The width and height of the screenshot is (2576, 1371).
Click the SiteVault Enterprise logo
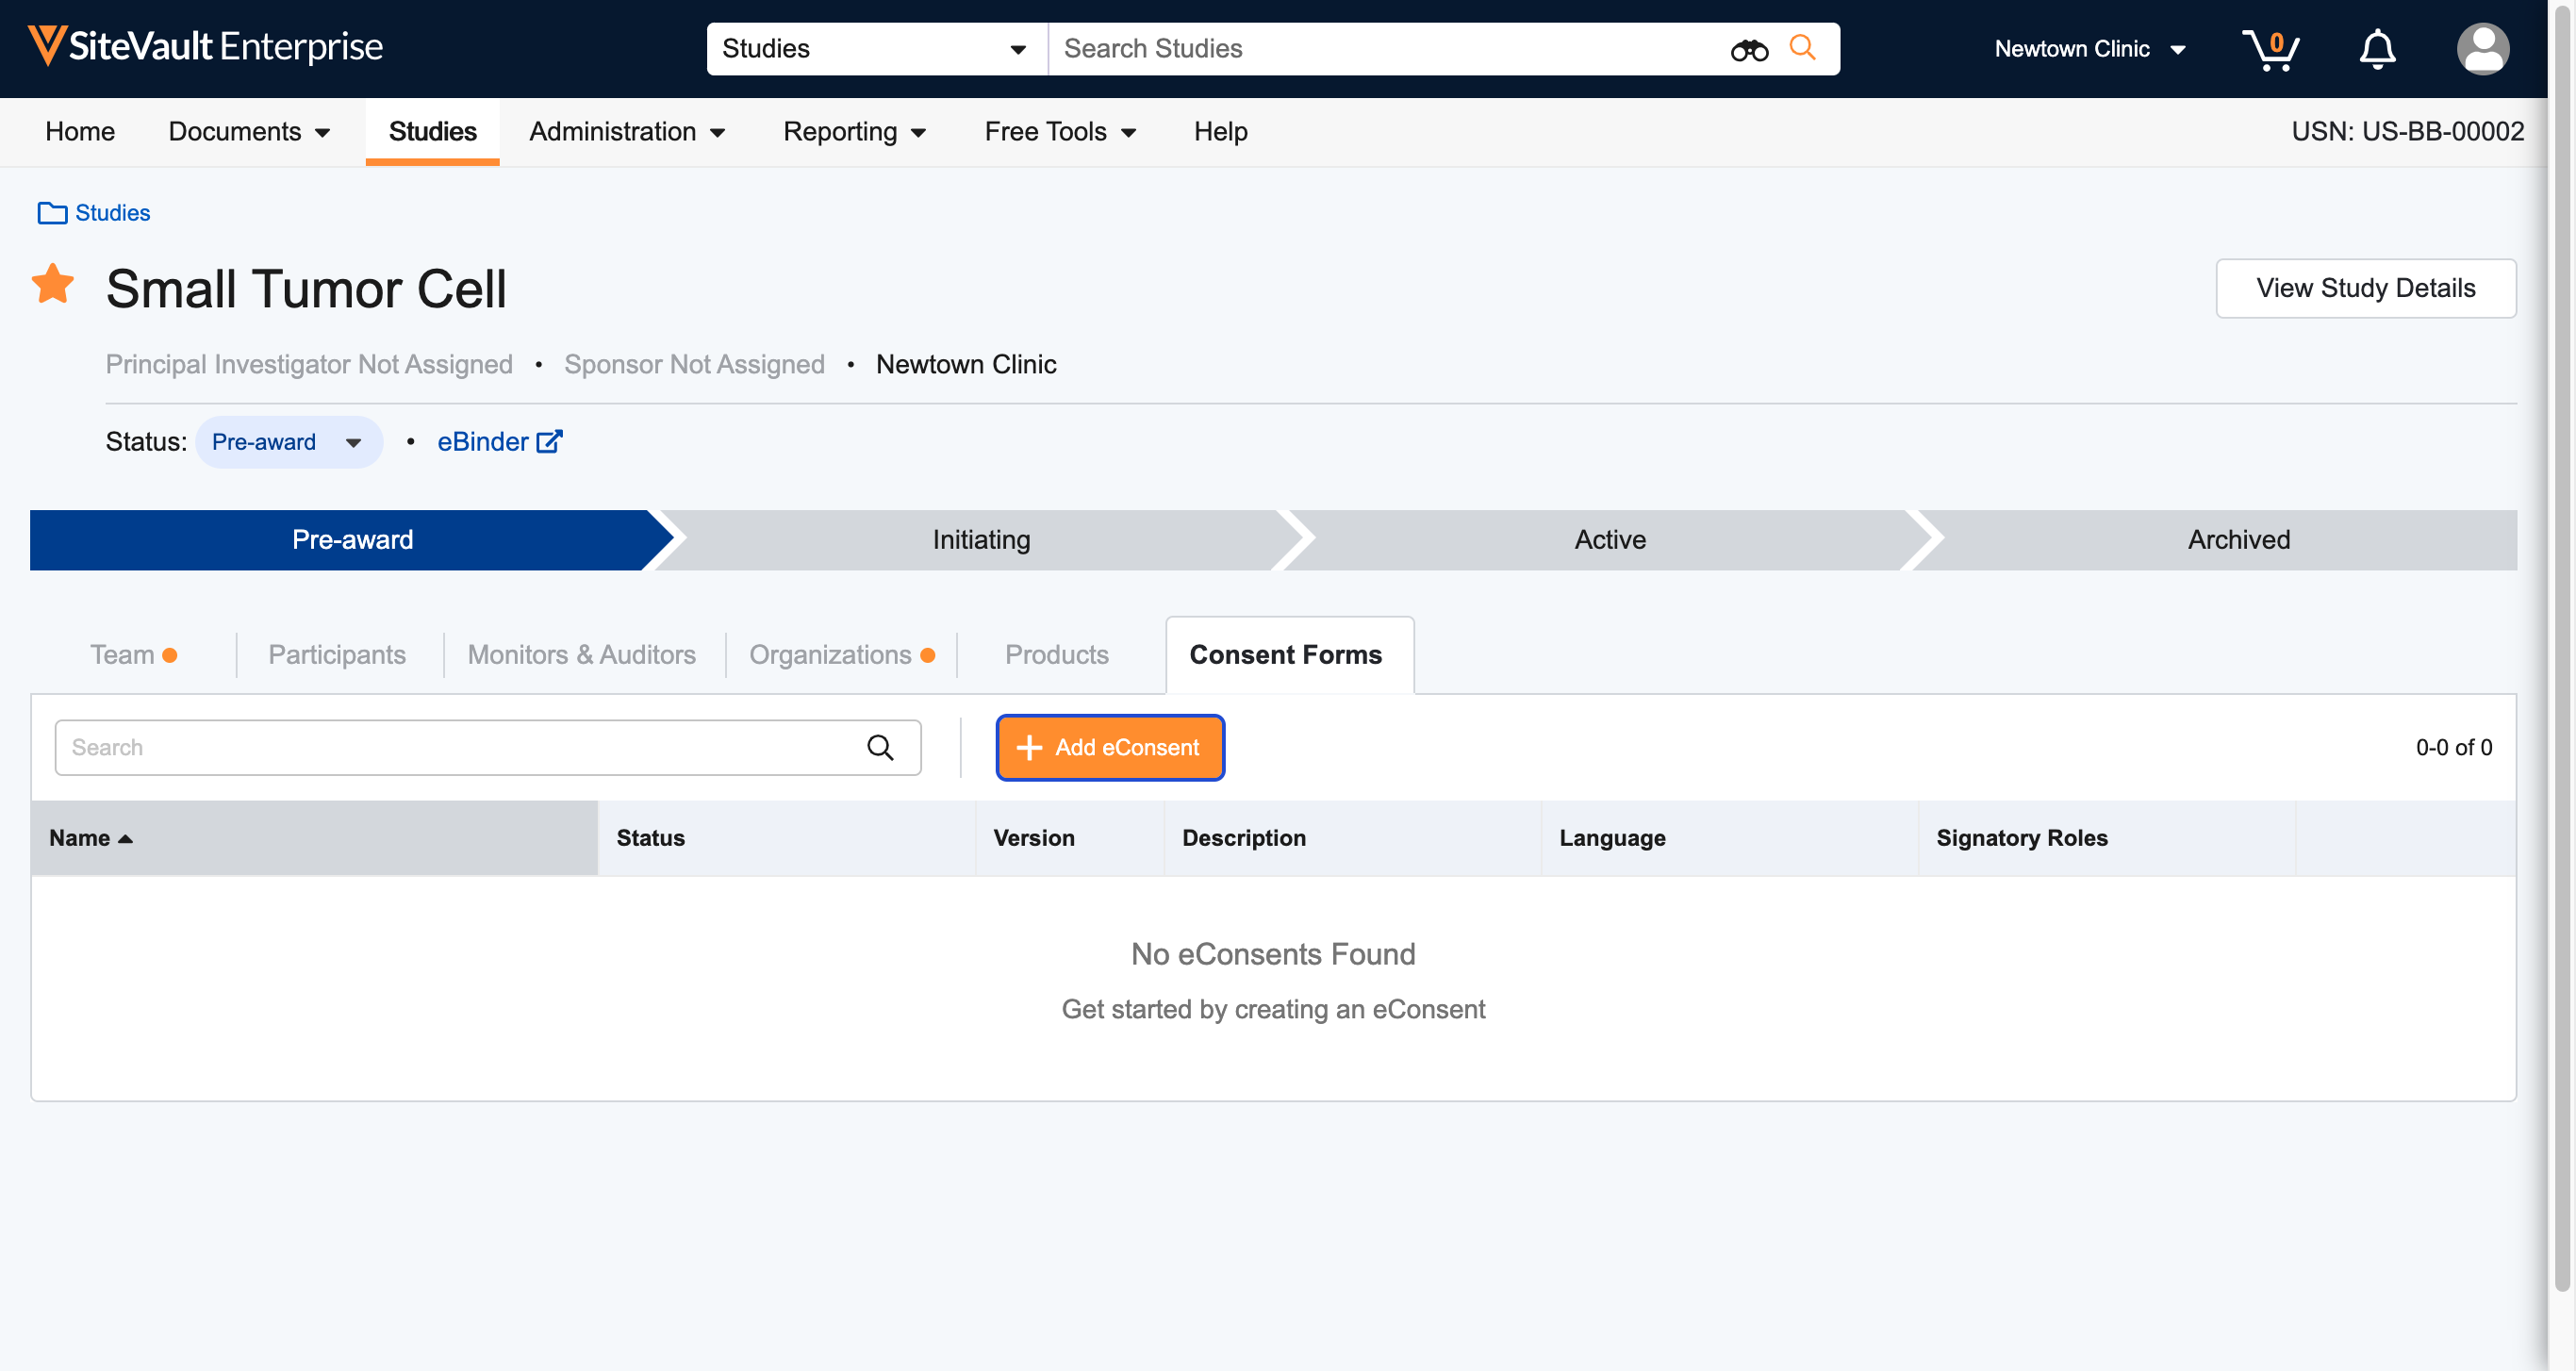(205, 47)
